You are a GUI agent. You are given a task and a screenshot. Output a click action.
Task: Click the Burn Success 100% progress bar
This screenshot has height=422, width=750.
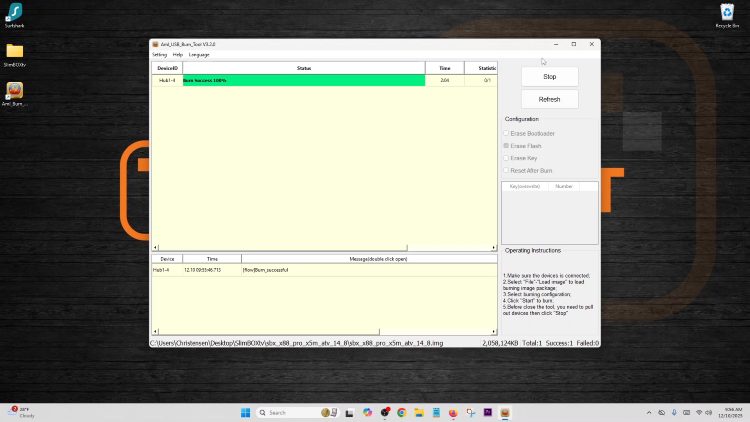[x=304, y=80]
